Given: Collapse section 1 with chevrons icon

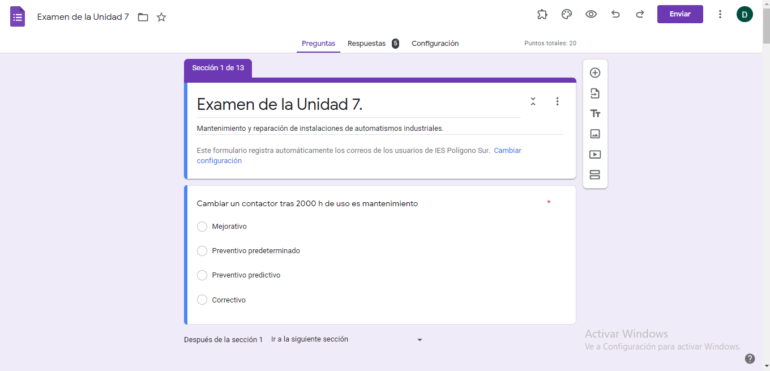Looking at the screenshot, I should click(x=533, y=101).
